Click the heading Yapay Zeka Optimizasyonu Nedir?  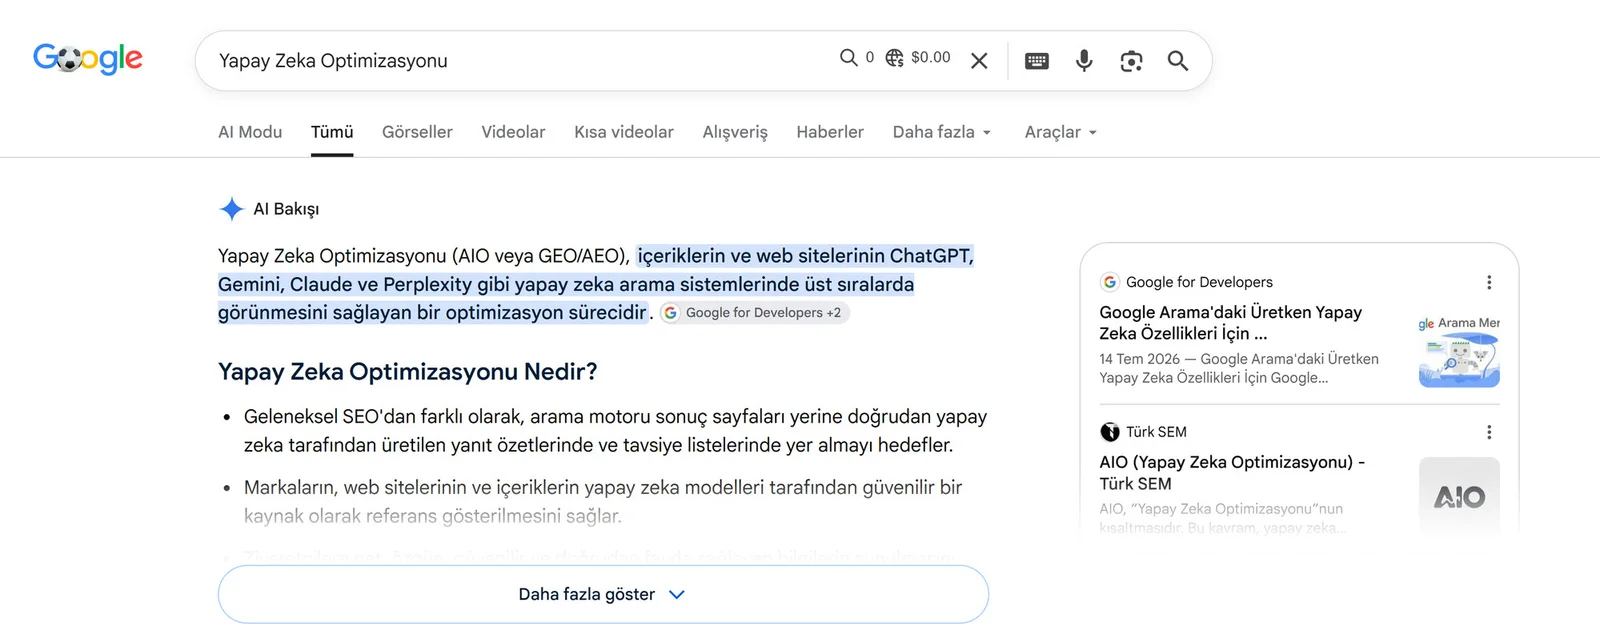pos(407,372)
